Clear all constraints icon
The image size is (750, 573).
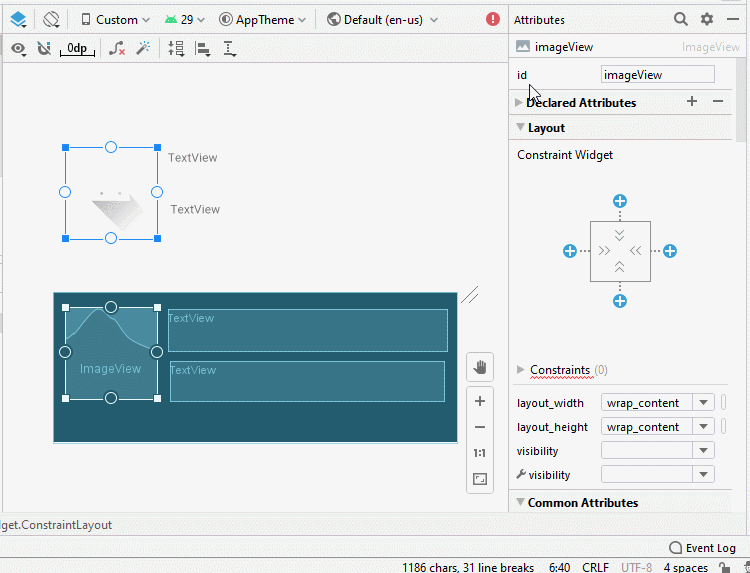117,48
